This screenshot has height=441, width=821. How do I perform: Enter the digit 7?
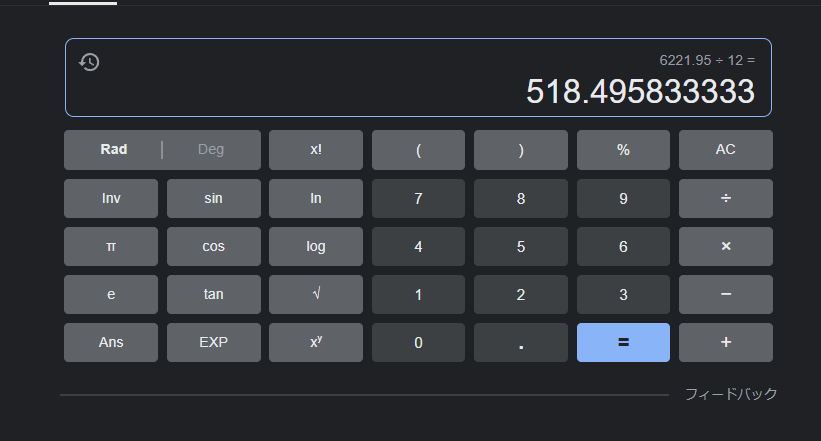tap(418, 198)
